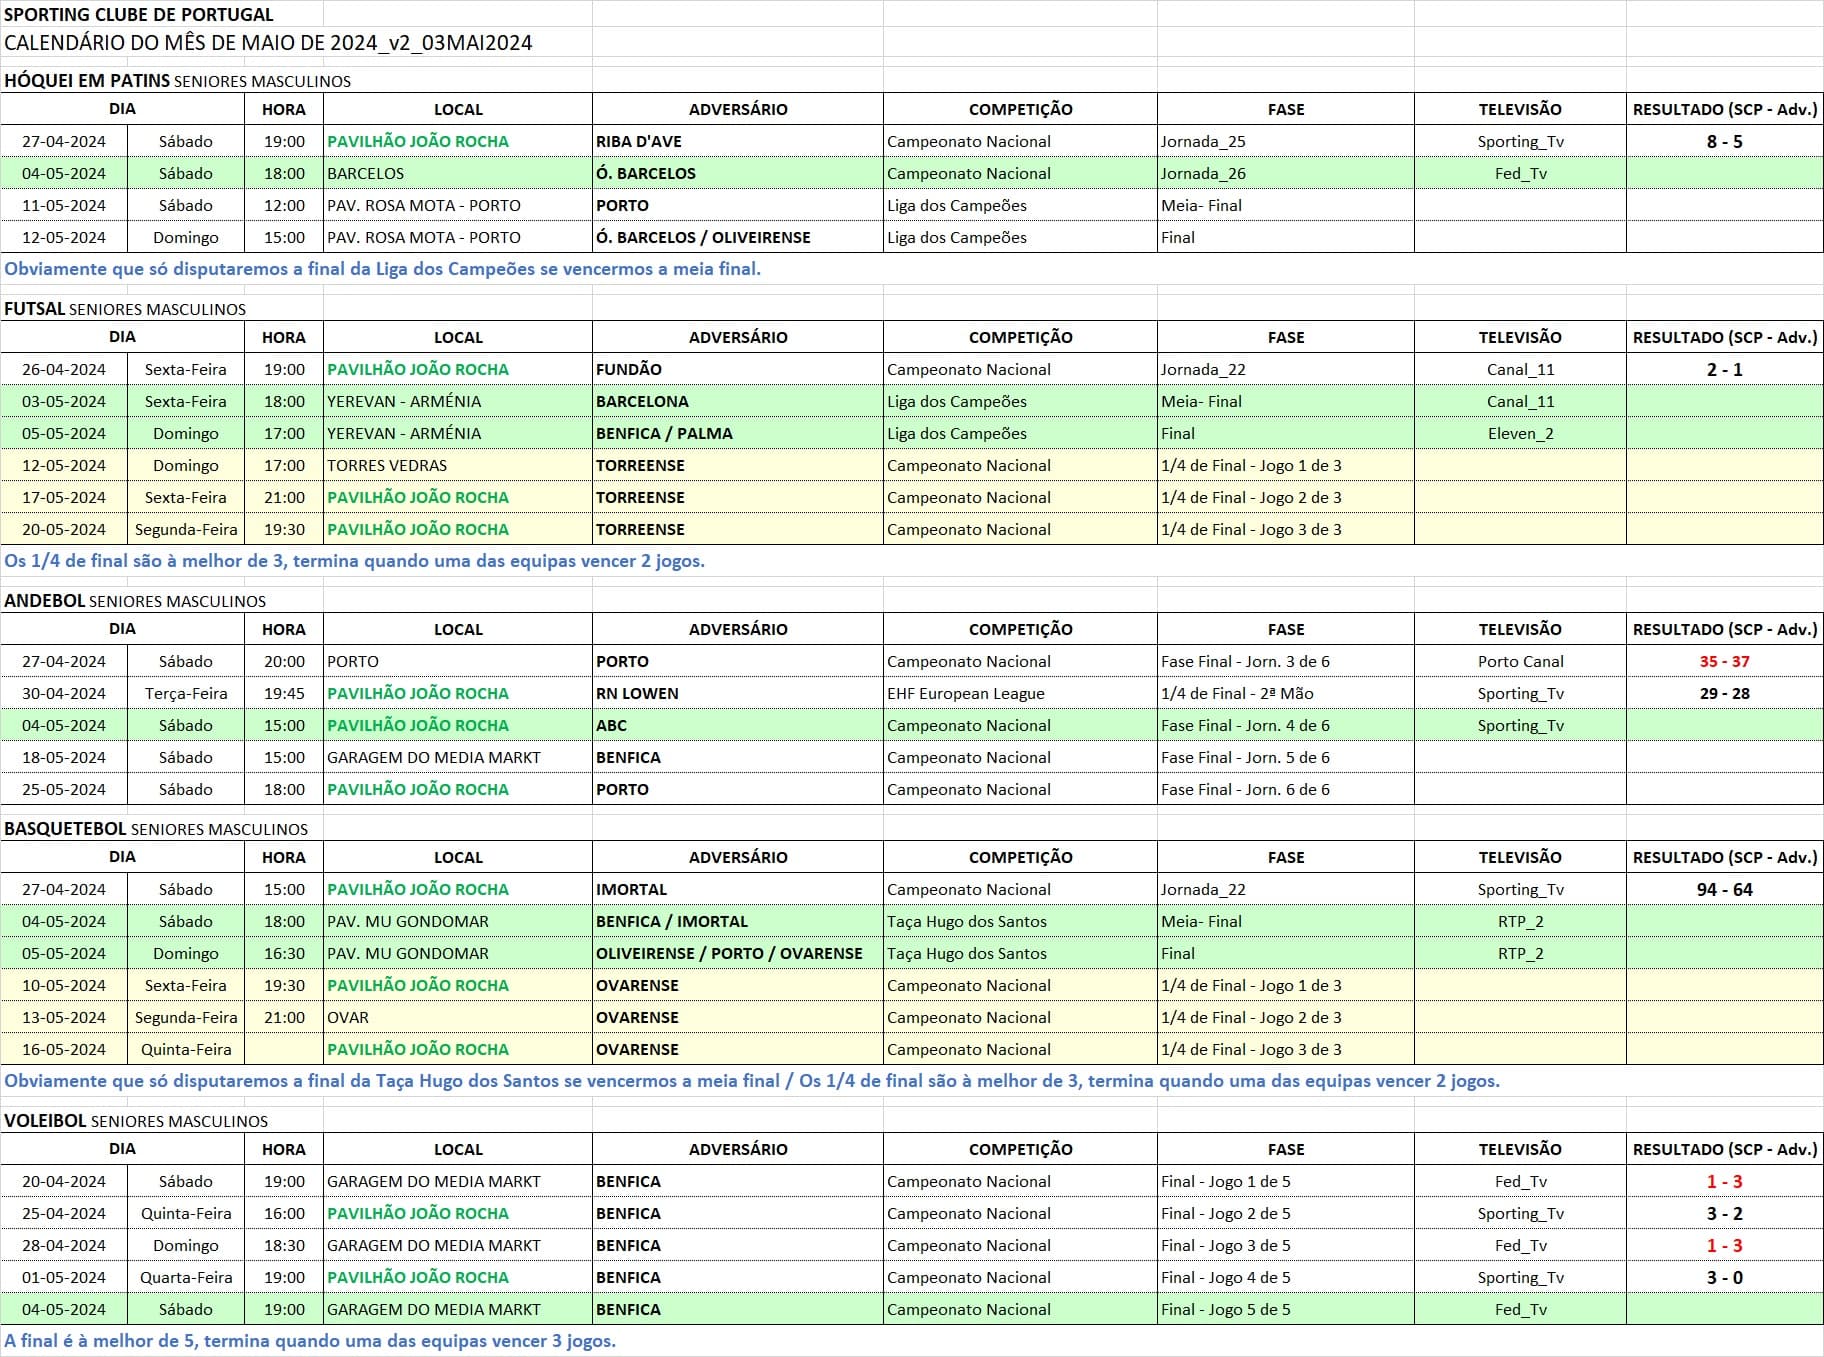Click the 'Quarta-Feira' weekday cell
The image size is (1824, 1357).
(186, 1277)
